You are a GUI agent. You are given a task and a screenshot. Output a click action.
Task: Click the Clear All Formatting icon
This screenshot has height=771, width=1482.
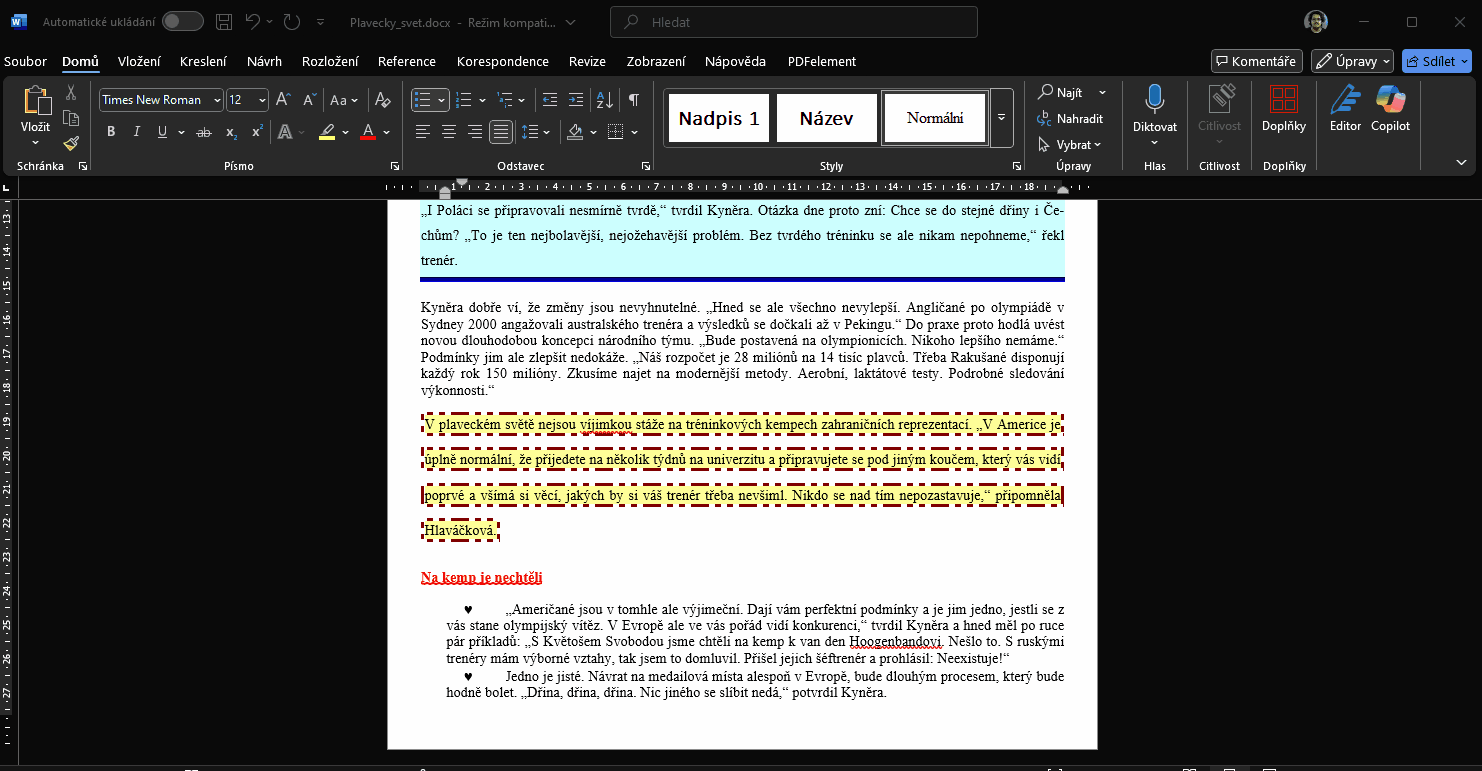tap(381, 100)
